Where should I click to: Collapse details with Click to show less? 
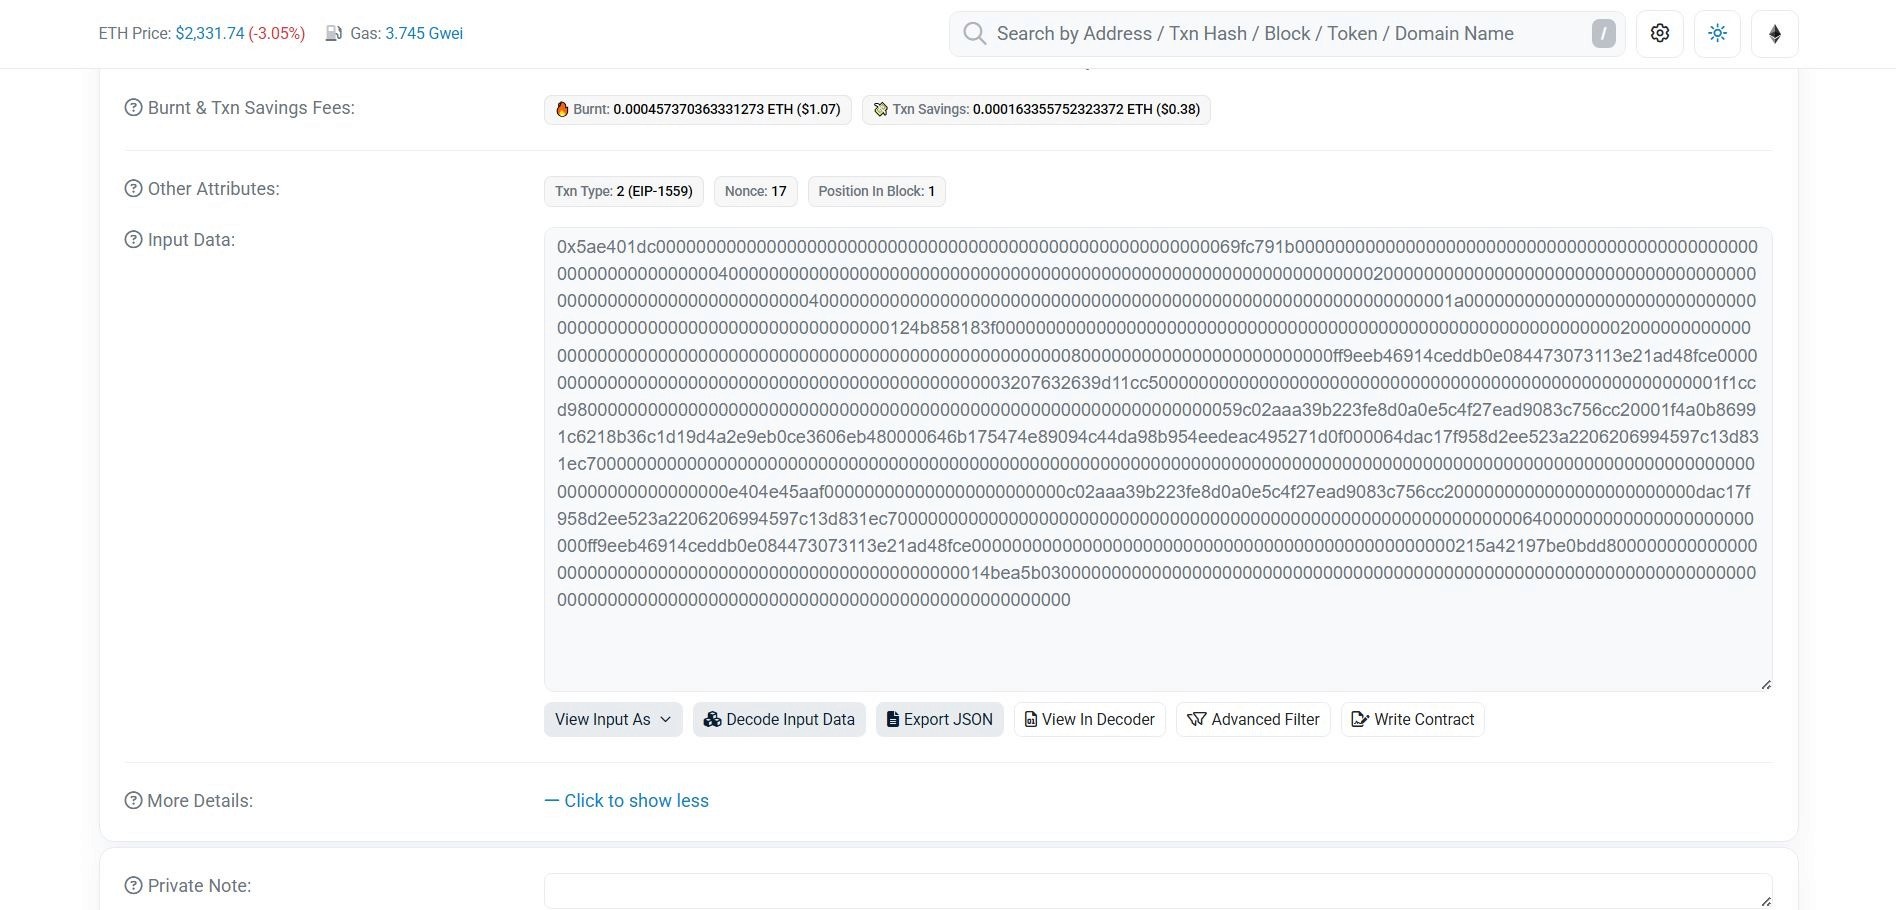[x=626, y=800]
